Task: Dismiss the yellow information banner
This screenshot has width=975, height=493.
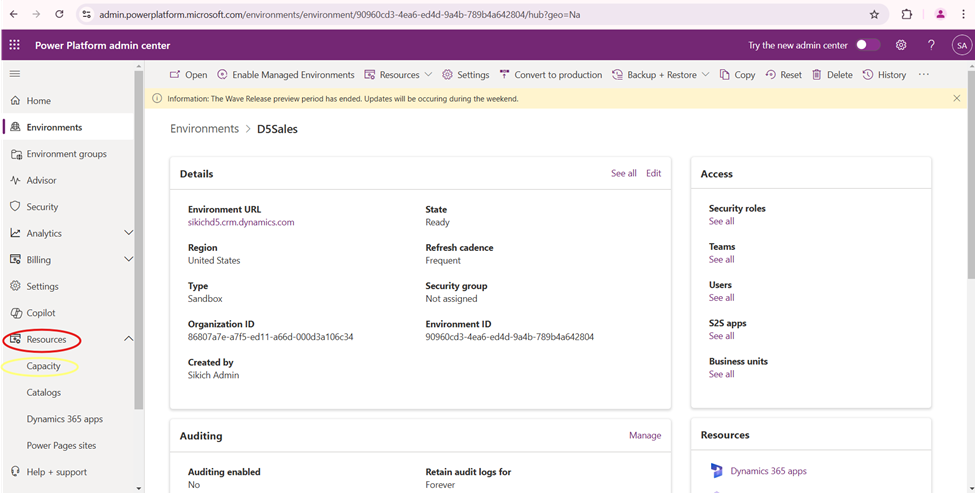Action: click(957, 98)
